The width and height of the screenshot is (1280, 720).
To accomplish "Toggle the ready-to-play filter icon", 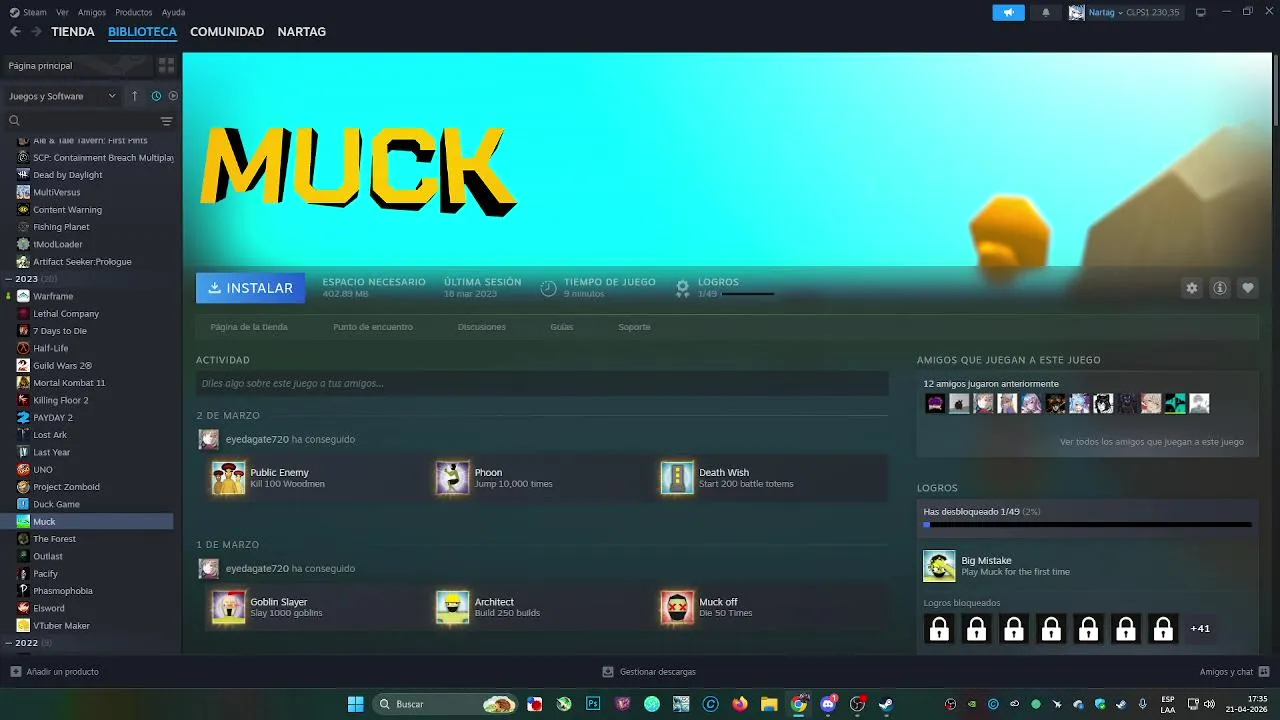I will pos(173,96).
